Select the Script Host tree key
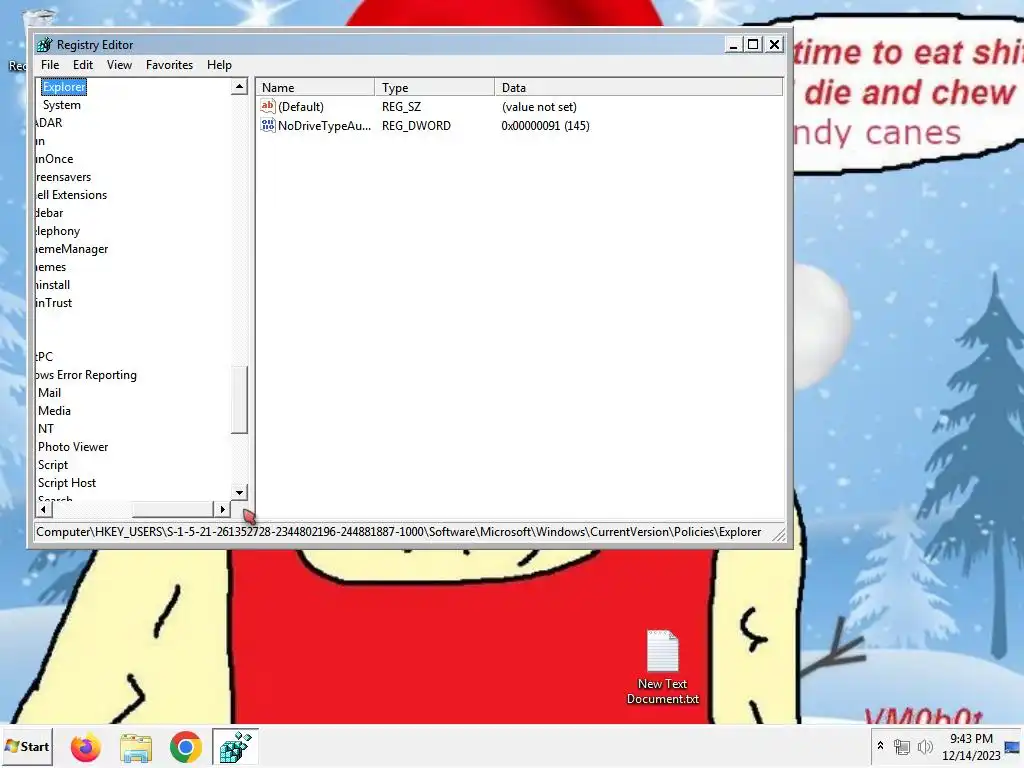The height and width of the screenshot is (768, 1024). pos(67,483)
